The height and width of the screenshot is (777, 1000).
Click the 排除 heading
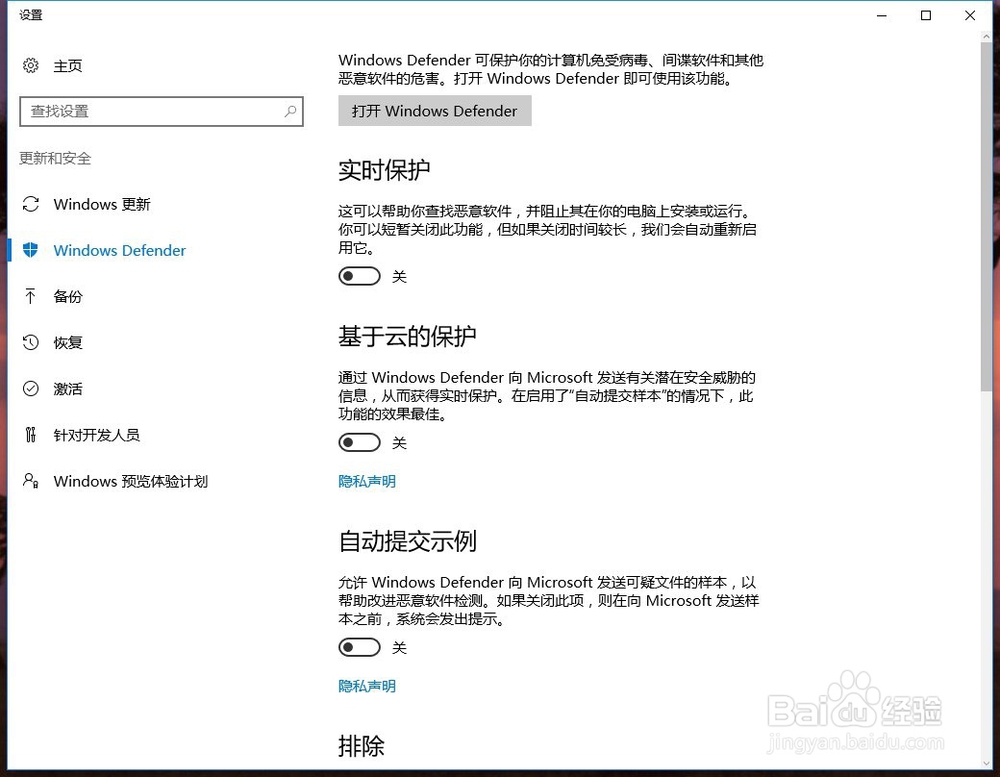(361, 746)
